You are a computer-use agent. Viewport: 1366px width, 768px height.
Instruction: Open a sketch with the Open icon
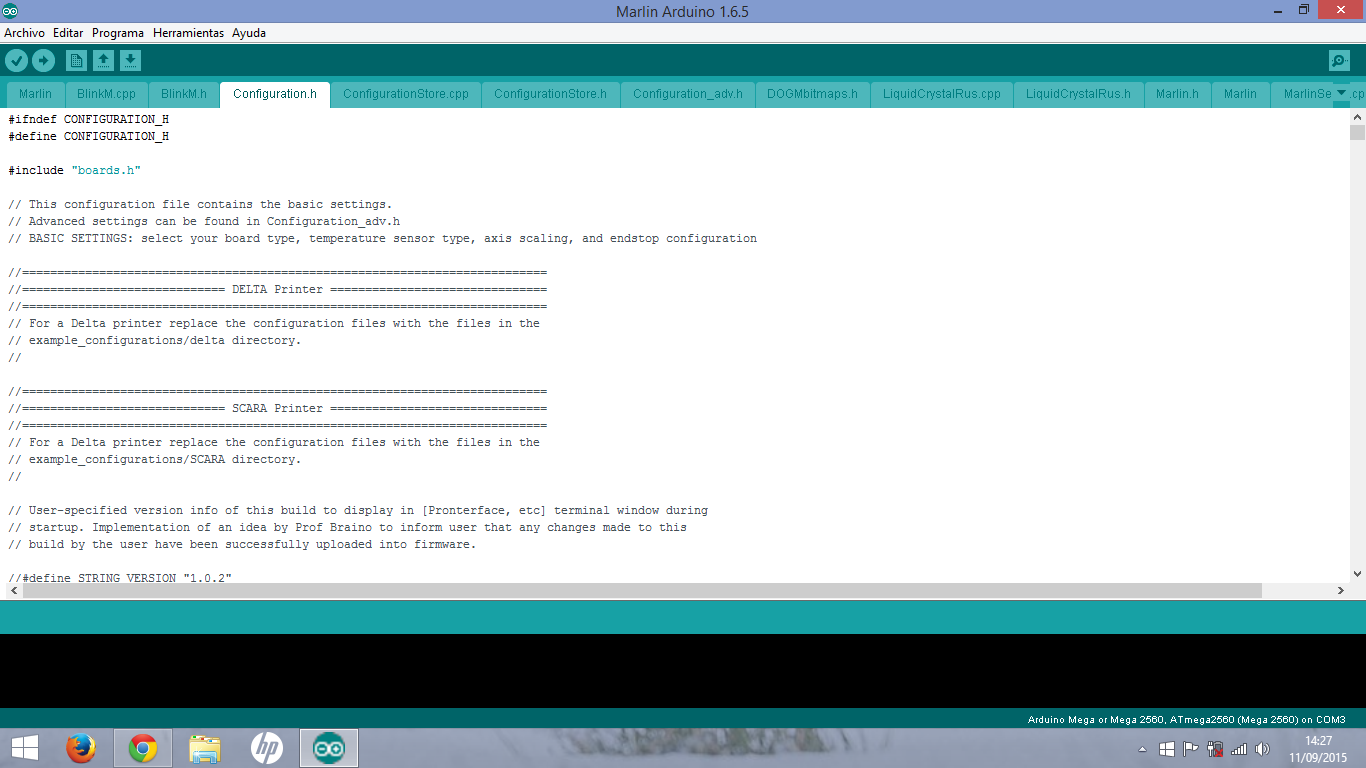pos(103,60)
